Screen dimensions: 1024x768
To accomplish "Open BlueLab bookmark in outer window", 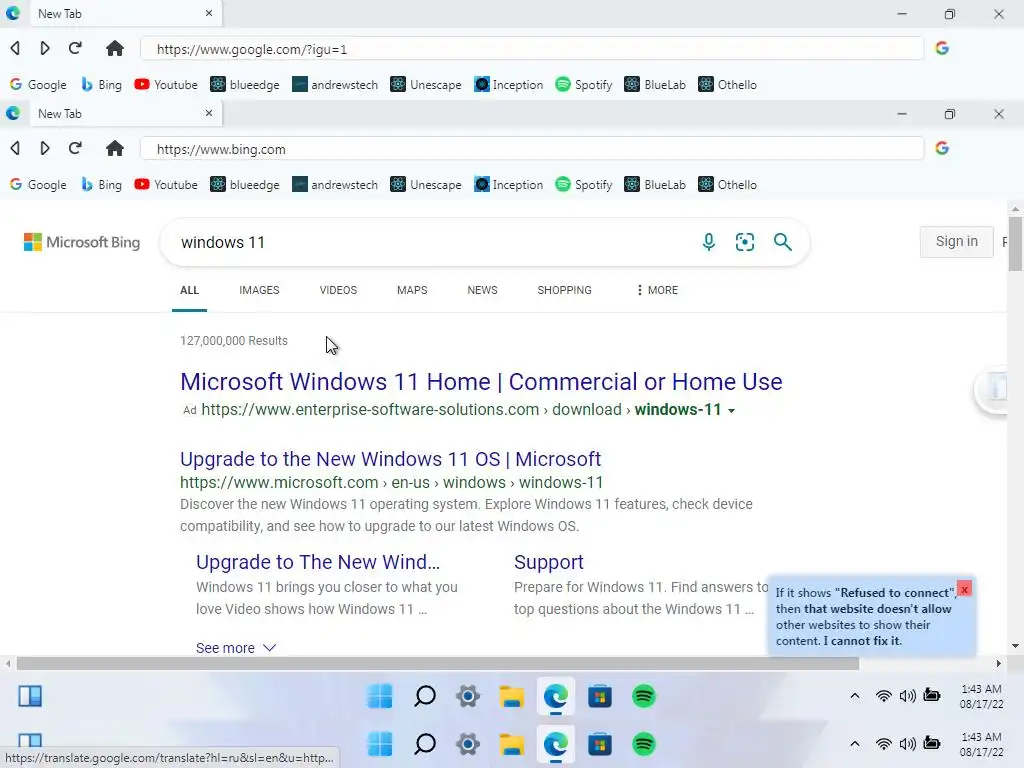I will 655,84.
